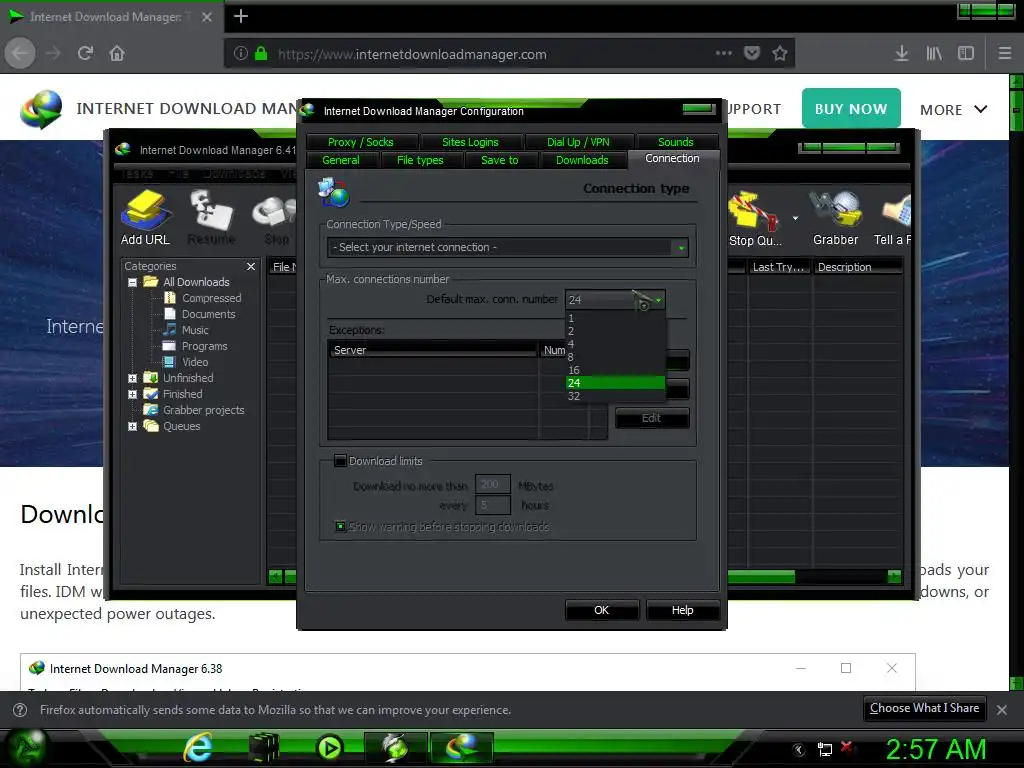The height and width of the screenshot is (768, 1024).
Task: Click the Server column header in exceptions
Action: (x=432, y=350)
